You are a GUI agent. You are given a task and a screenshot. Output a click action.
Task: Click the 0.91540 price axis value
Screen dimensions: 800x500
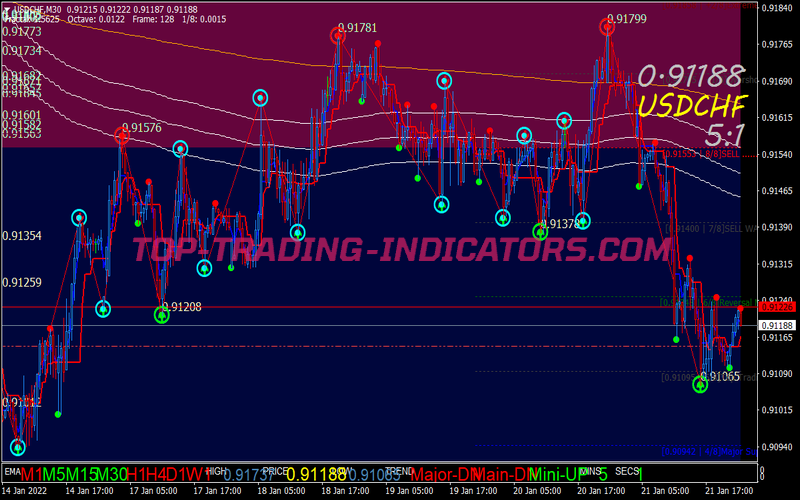[777, 154]
